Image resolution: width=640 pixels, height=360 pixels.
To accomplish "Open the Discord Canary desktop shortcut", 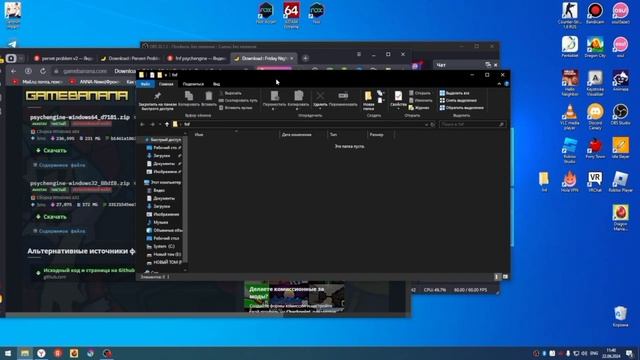I will [x=595, y=116].
